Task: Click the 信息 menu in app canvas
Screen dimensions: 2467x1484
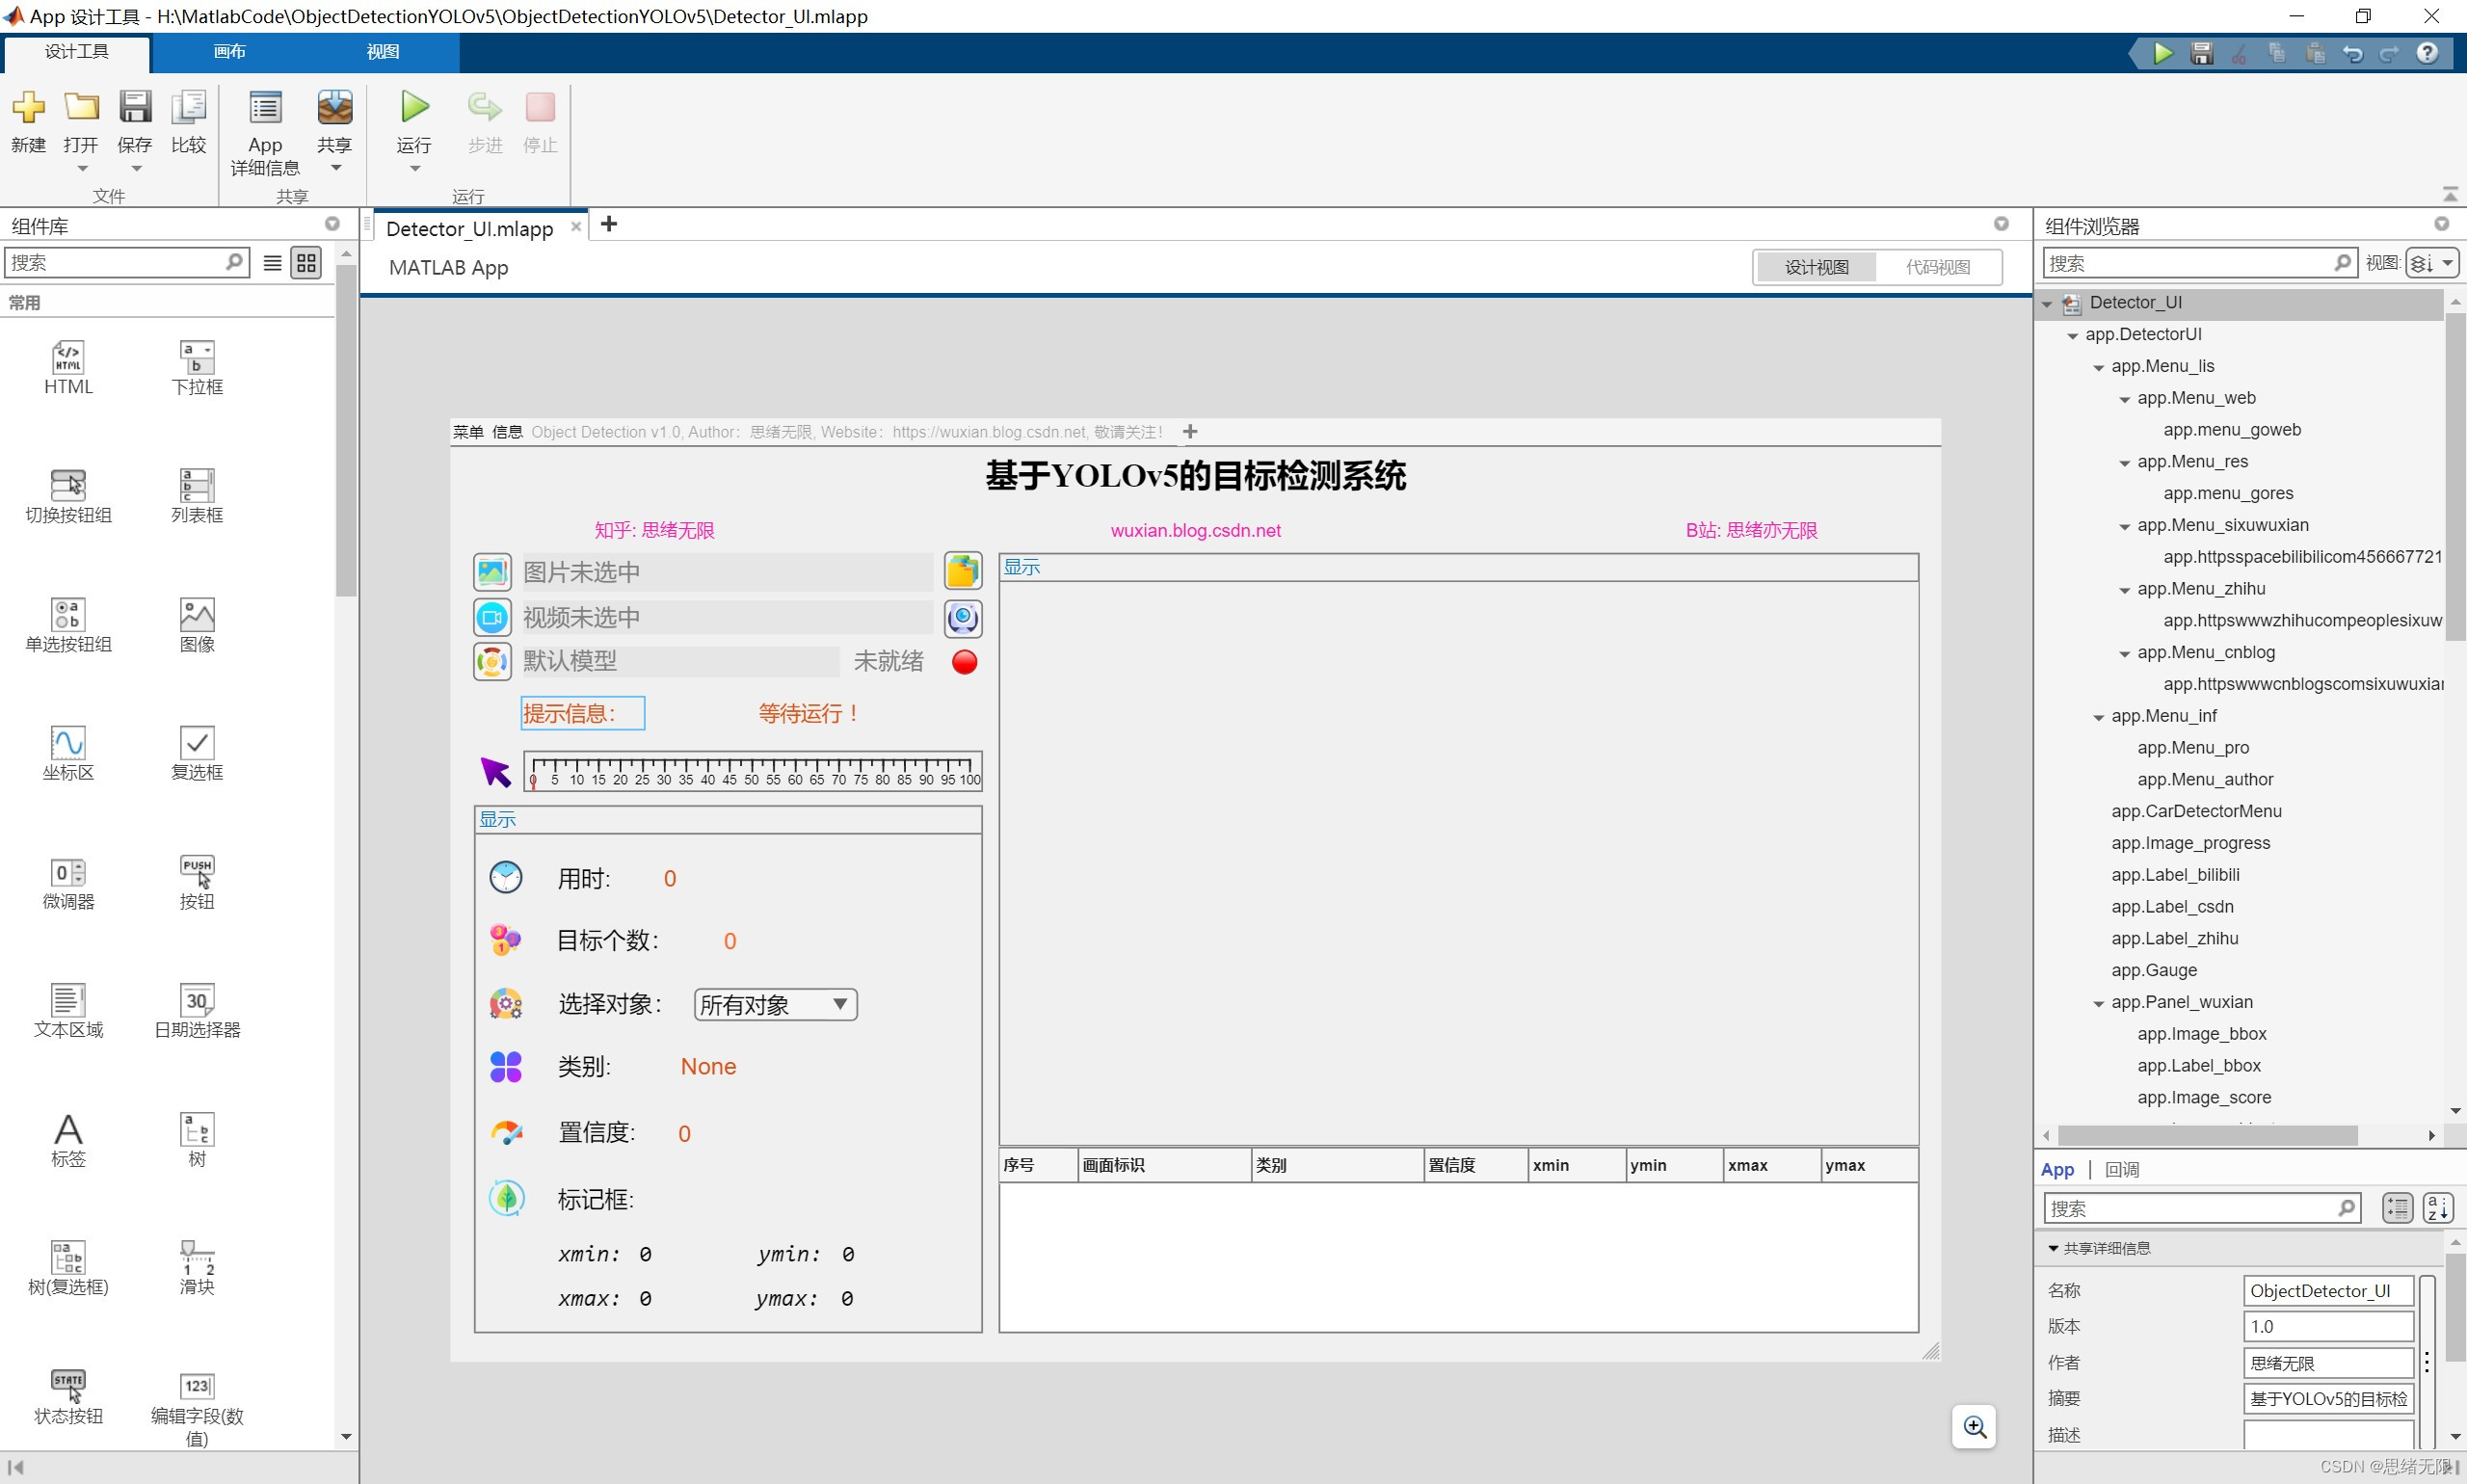Action: 507,432
